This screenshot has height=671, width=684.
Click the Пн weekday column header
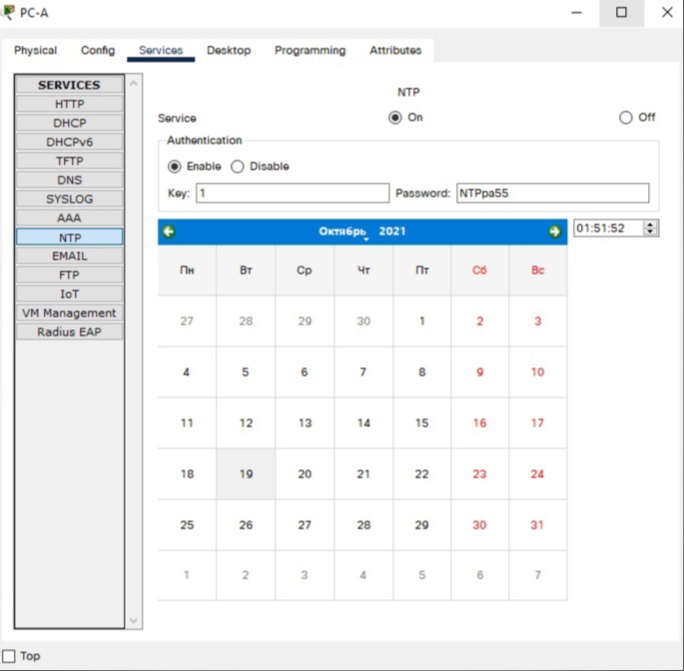(187, 270)
